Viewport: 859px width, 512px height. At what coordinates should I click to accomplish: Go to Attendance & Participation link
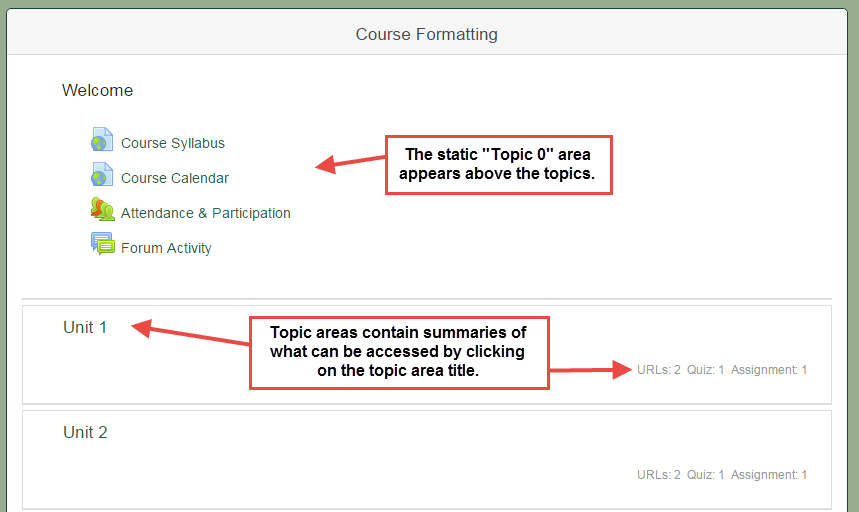[206, 213]
